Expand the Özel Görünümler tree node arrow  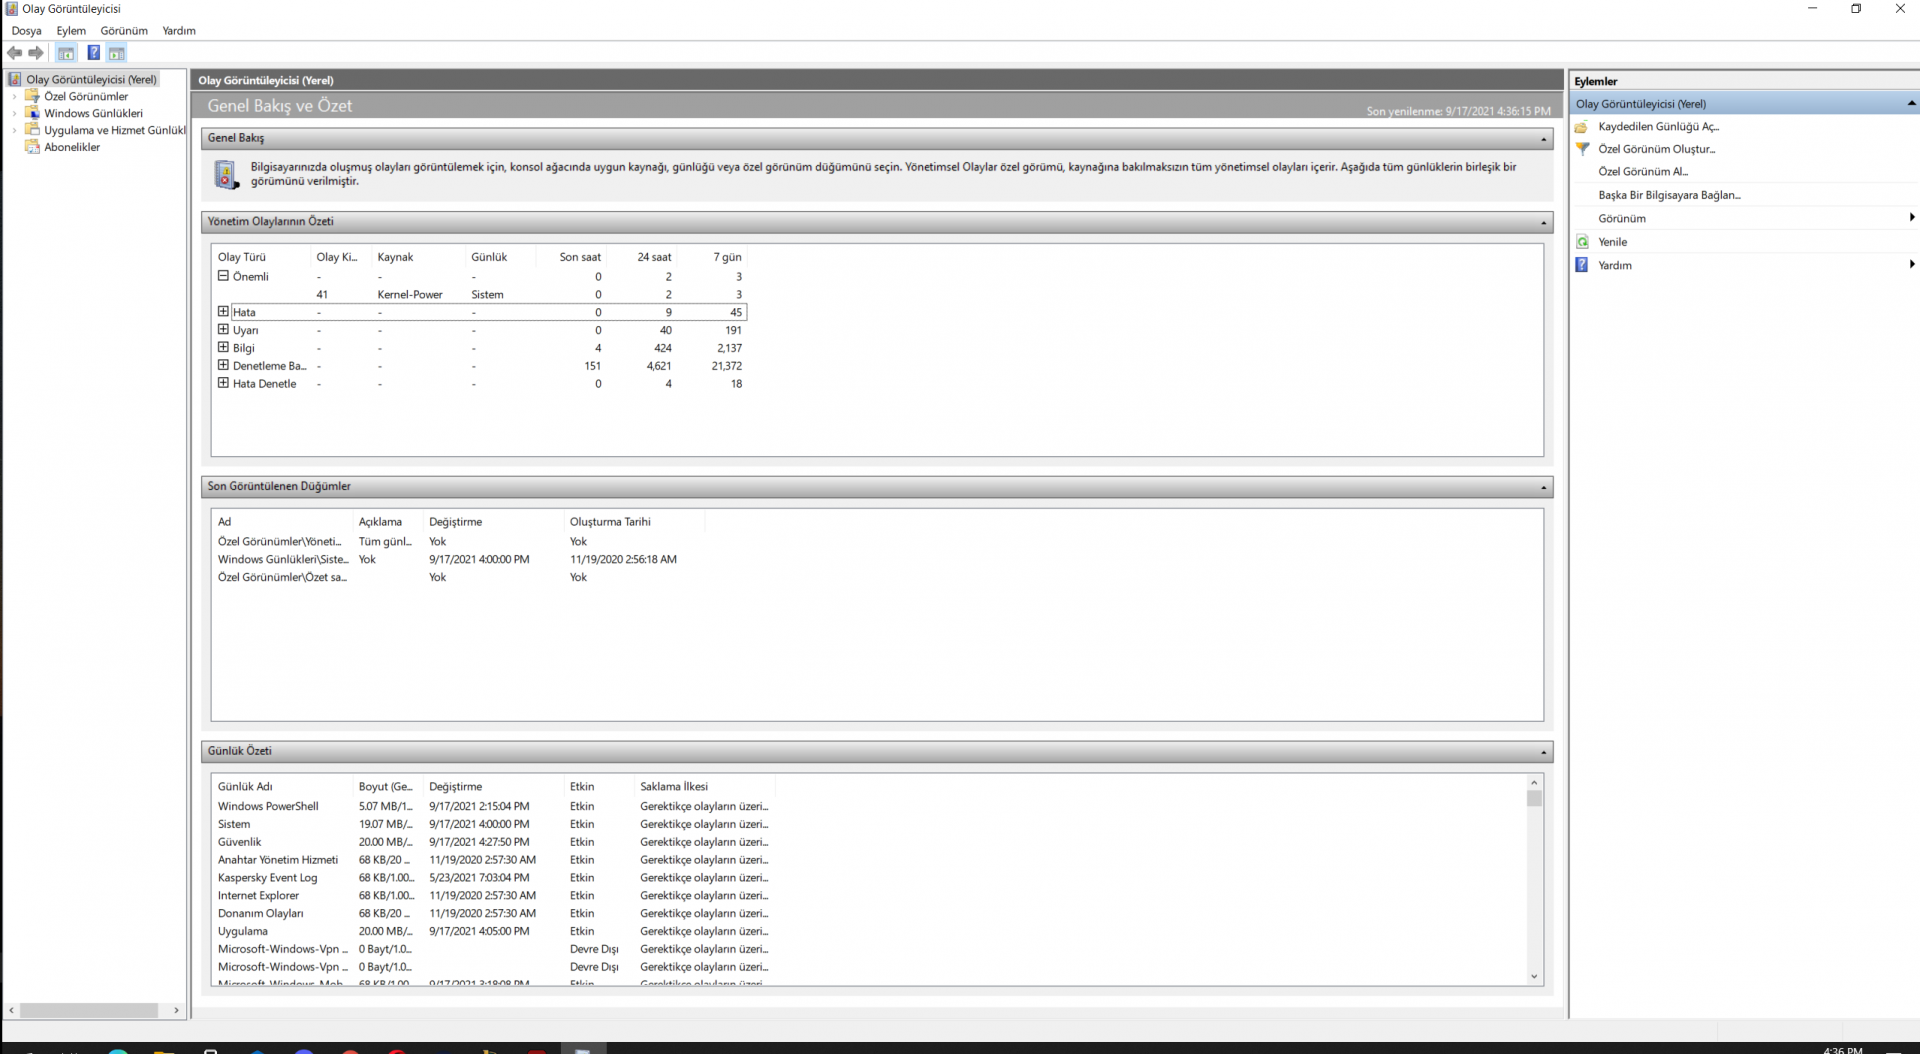tap(14, 97)
